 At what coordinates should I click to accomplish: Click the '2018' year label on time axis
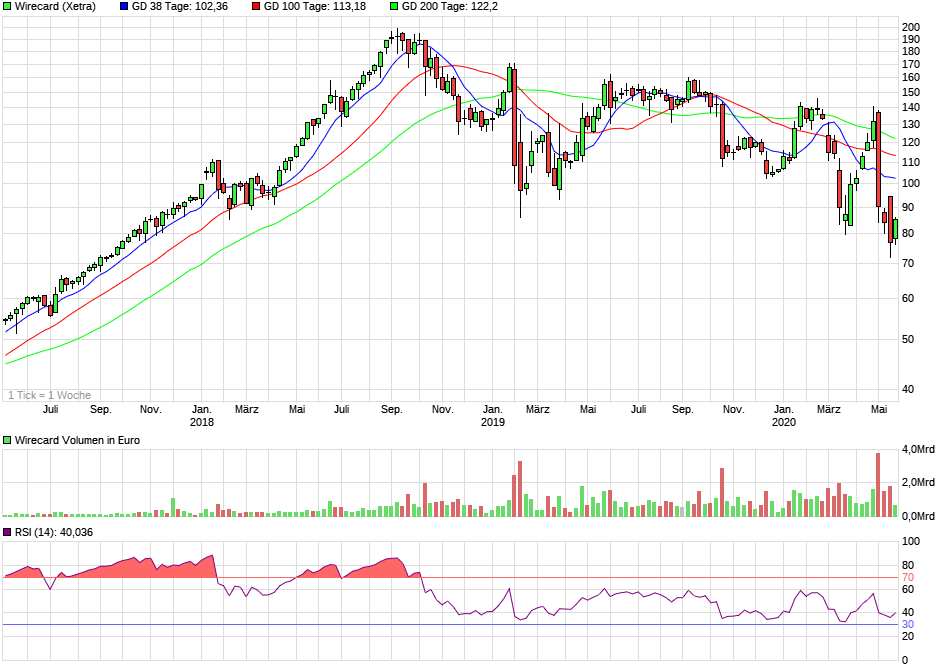click(x=201, y=422)
